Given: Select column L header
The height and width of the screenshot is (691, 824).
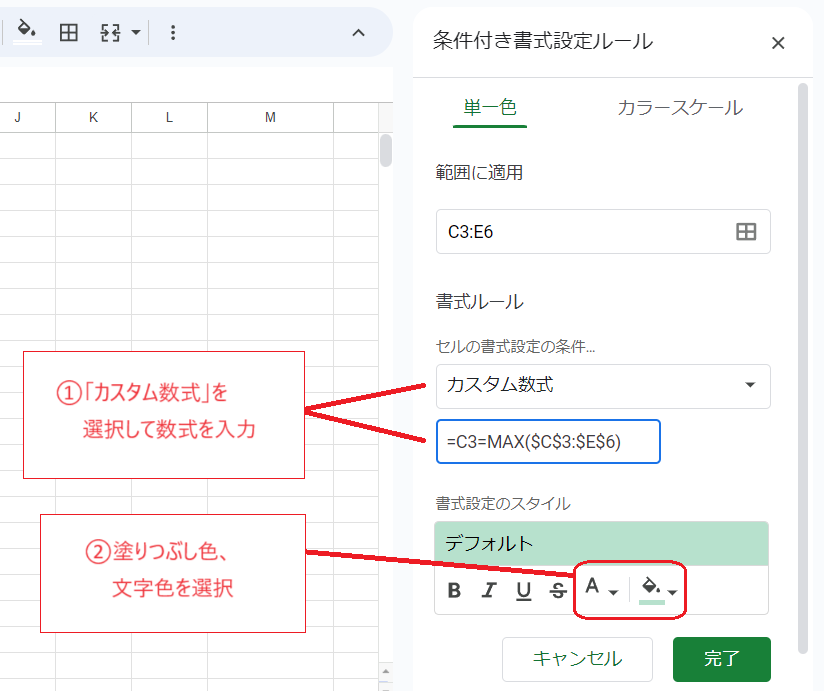Looking at the screenshot, I should (x=169, y=117).
